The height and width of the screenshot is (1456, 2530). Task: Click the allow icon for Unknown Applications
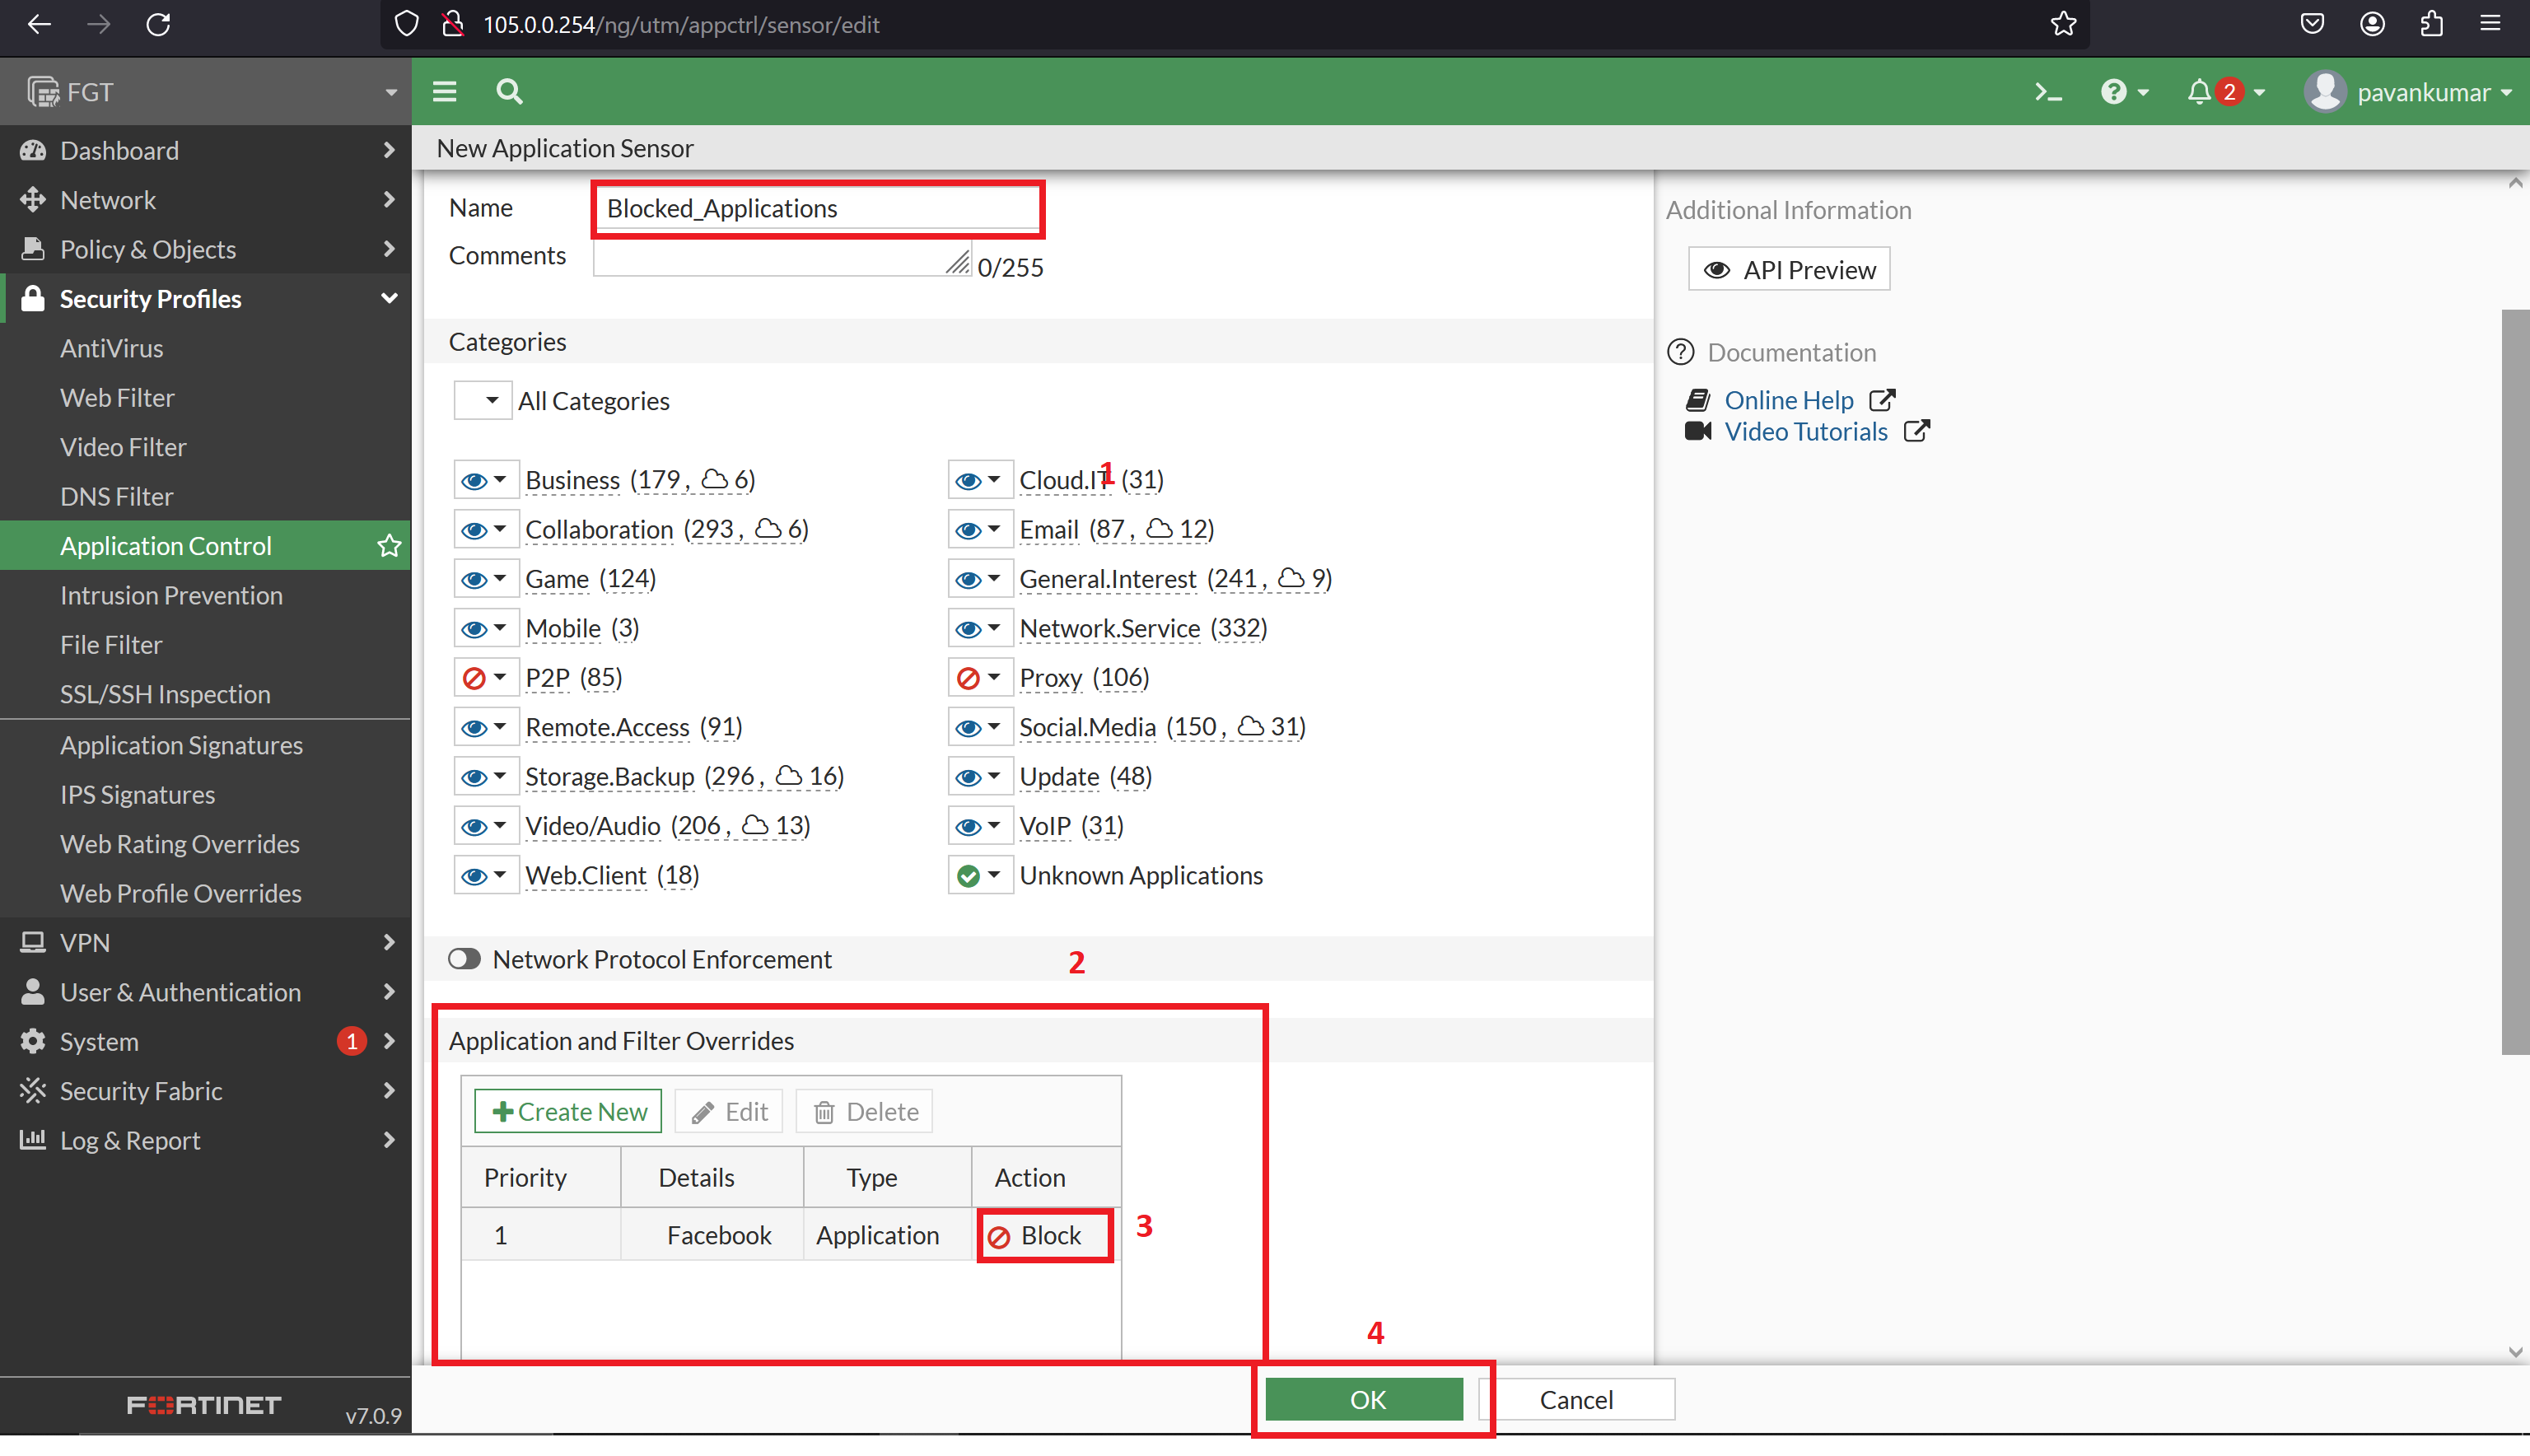coord(968,874)
